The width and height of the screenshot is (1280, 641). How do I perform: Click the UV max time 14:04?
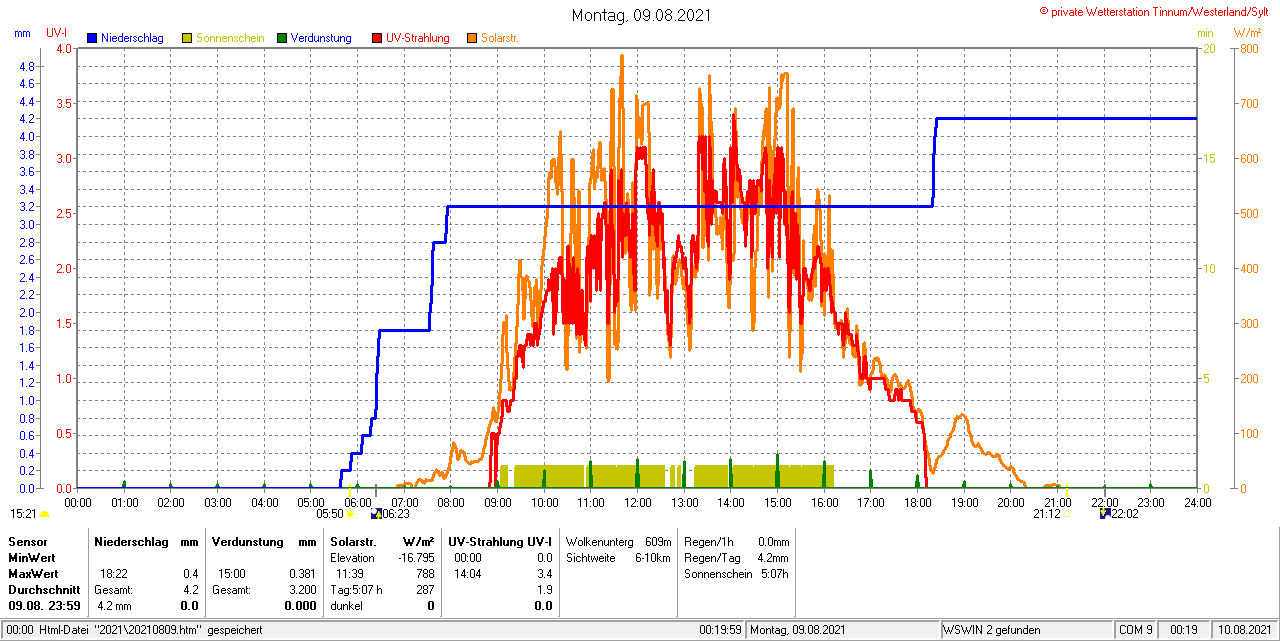tap(468, 574)
